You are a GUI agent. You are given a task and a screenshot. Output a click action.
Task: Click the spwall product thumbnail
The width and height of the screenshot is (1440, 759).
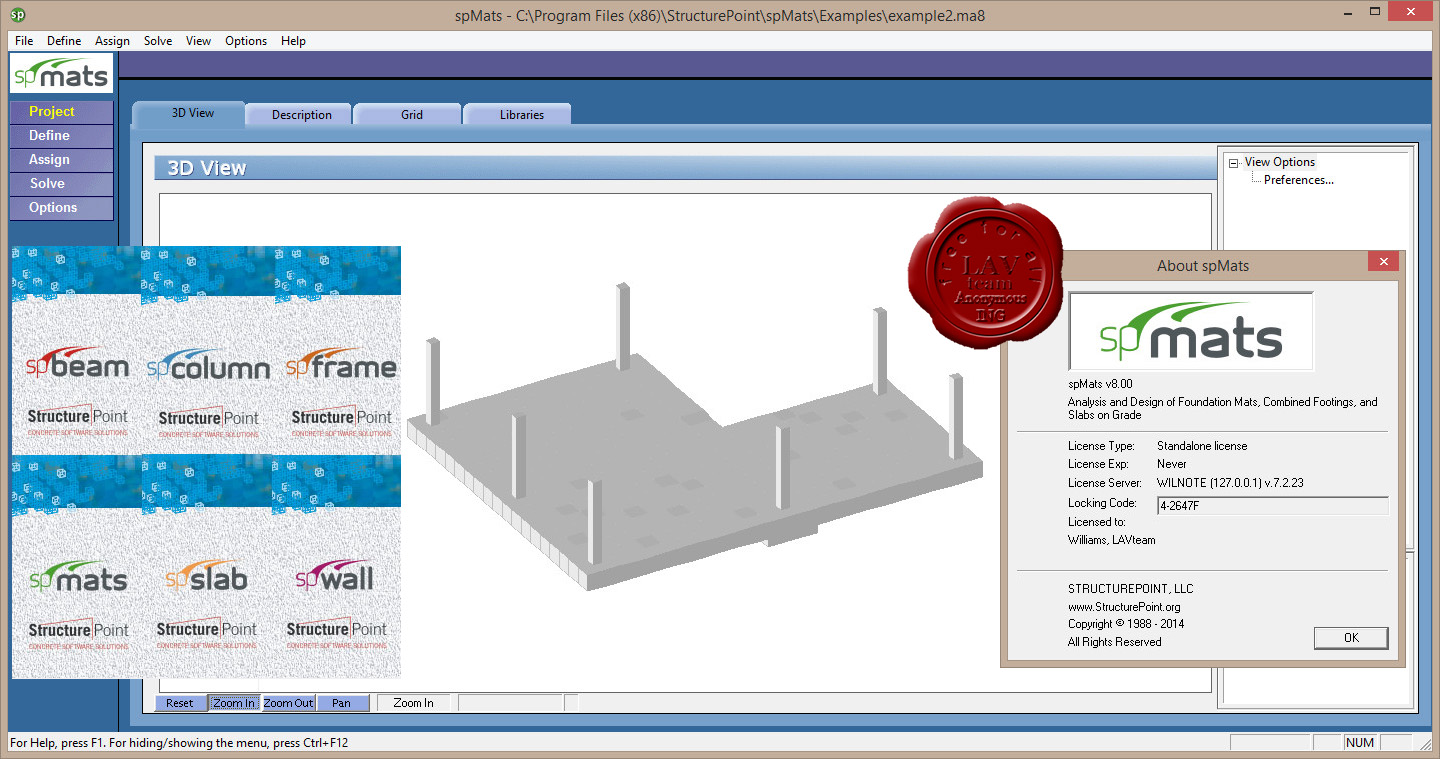pos(335,567)
